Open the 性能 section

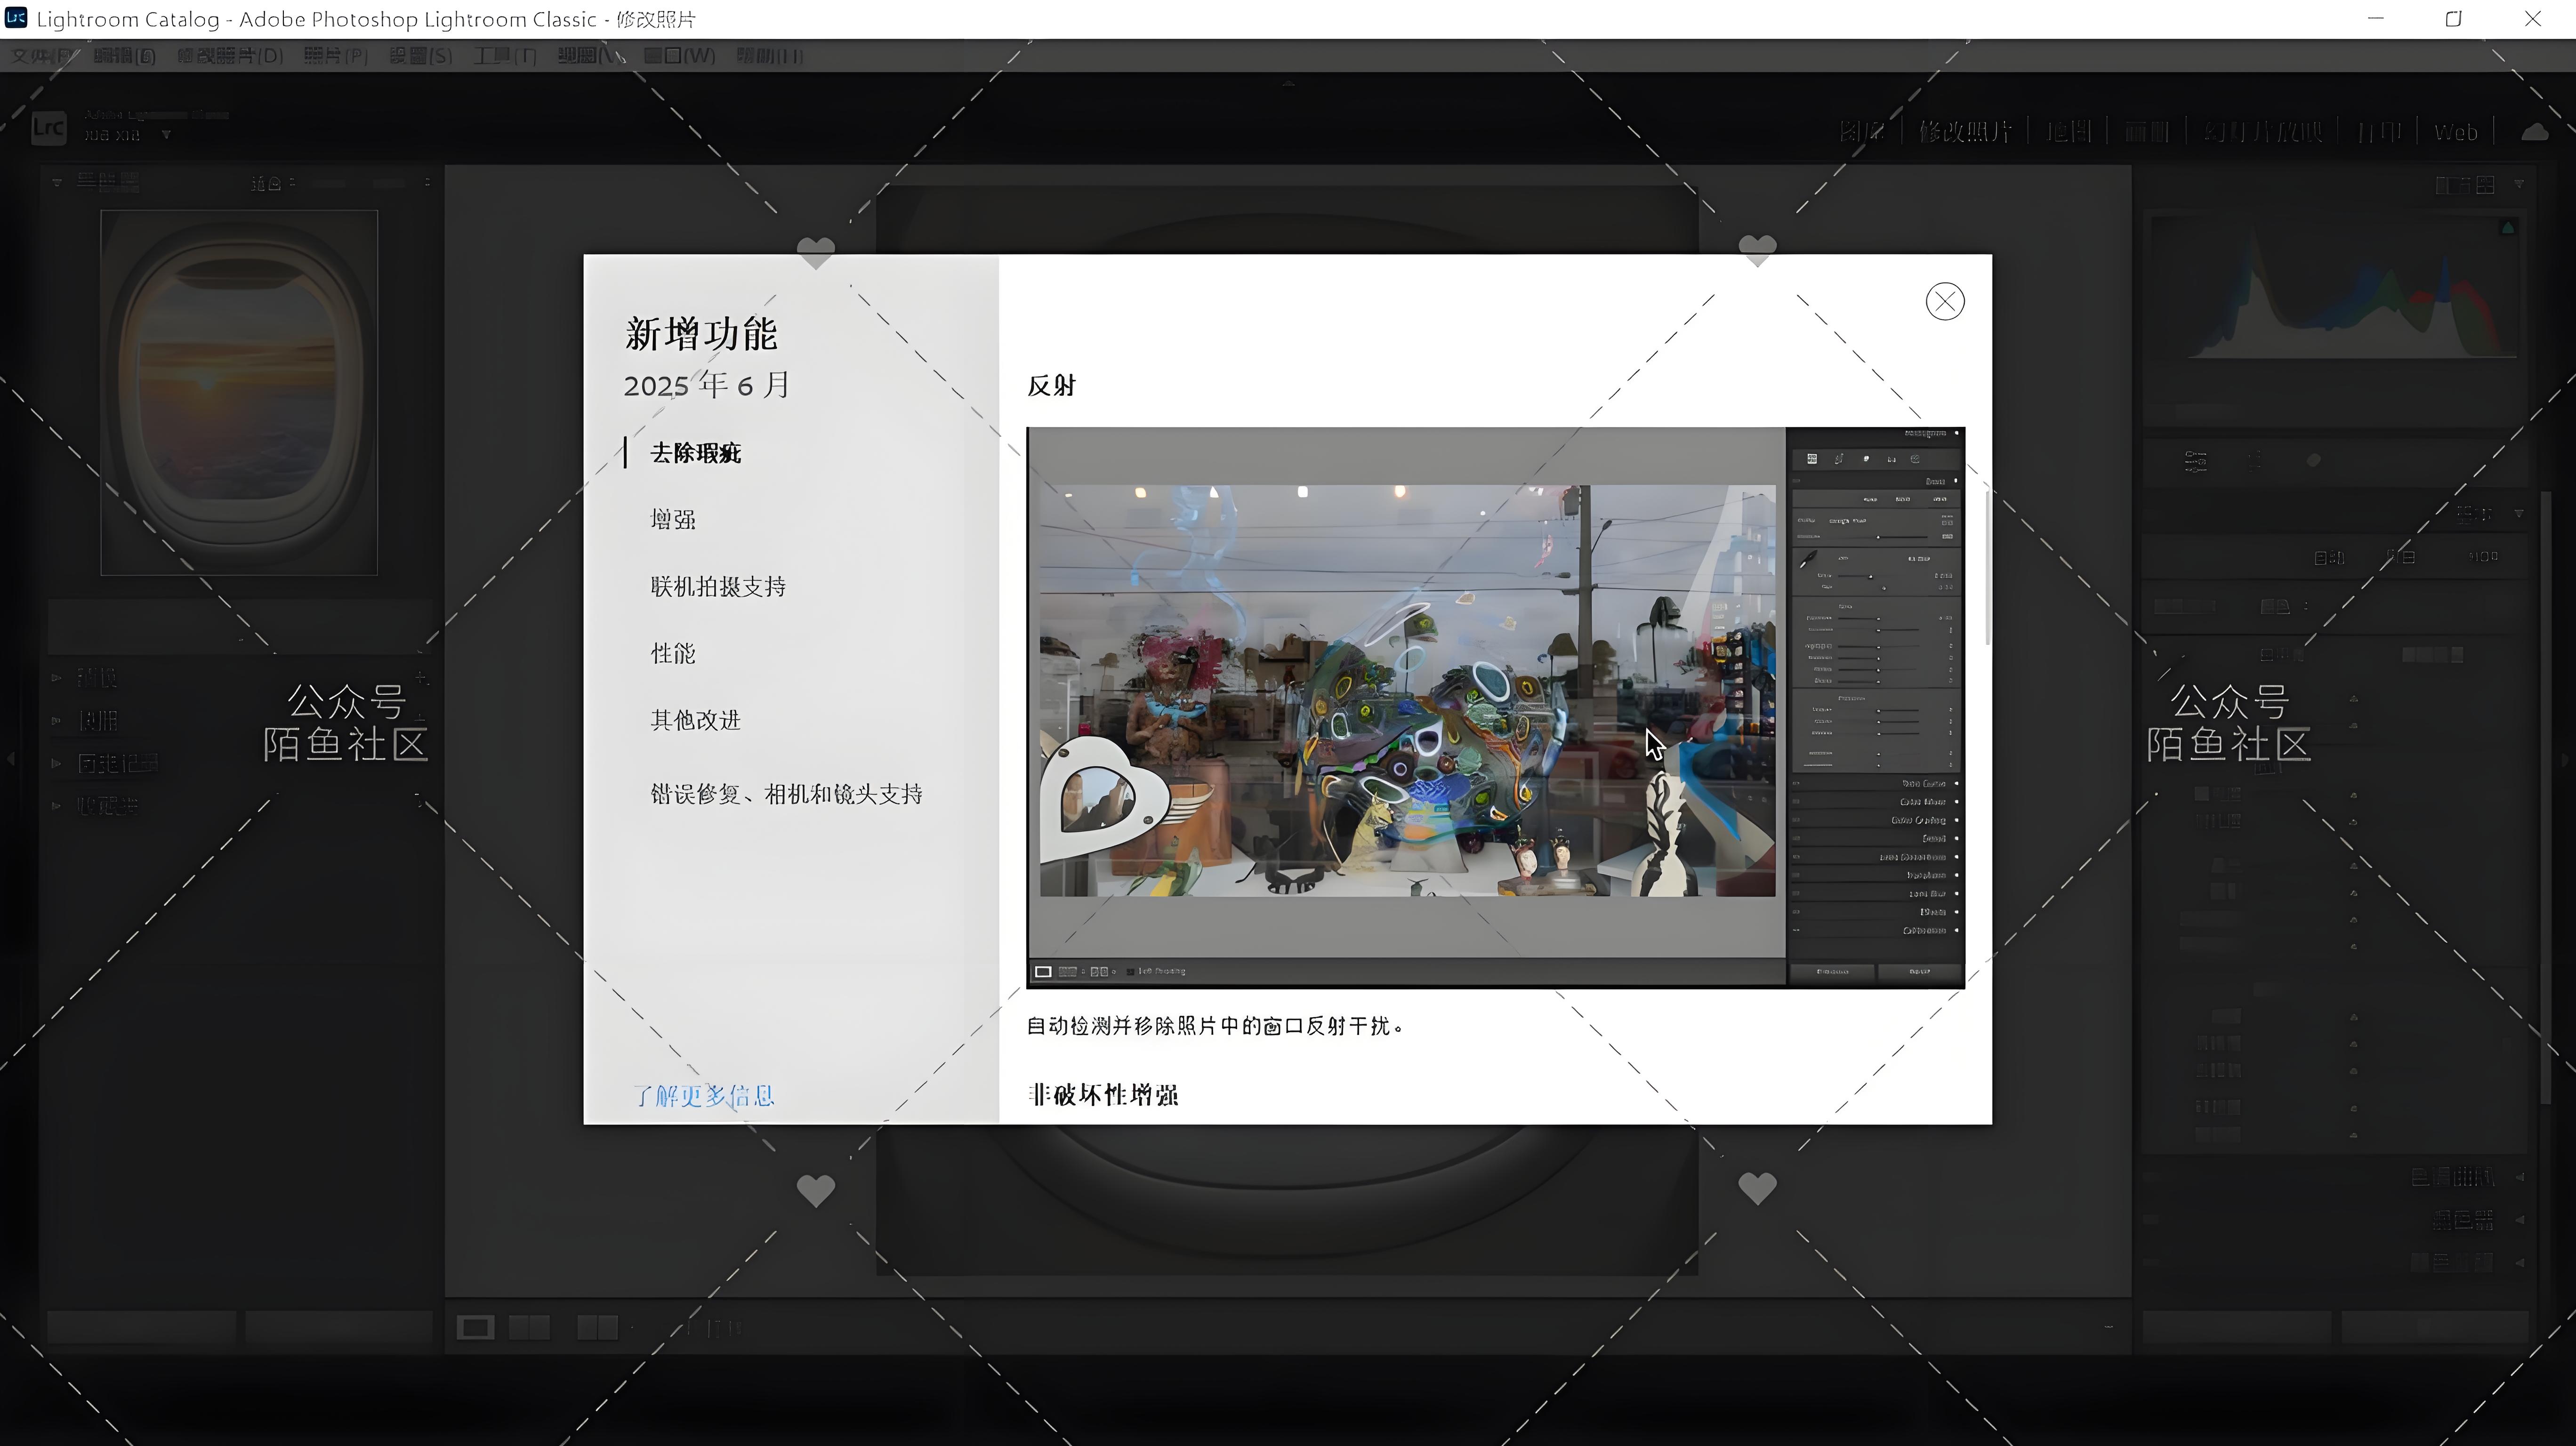coord(673,653)
